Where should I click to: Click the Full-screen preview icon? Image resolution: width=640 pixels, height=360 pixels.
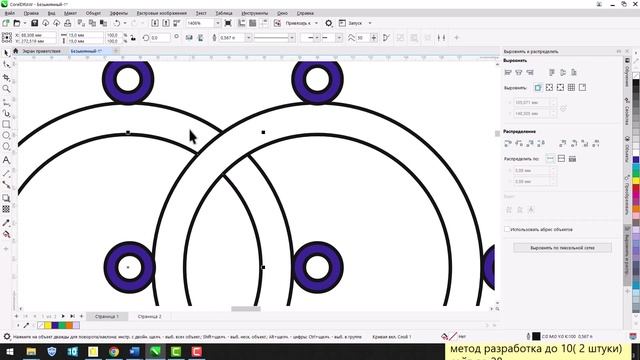click(228, 23)
